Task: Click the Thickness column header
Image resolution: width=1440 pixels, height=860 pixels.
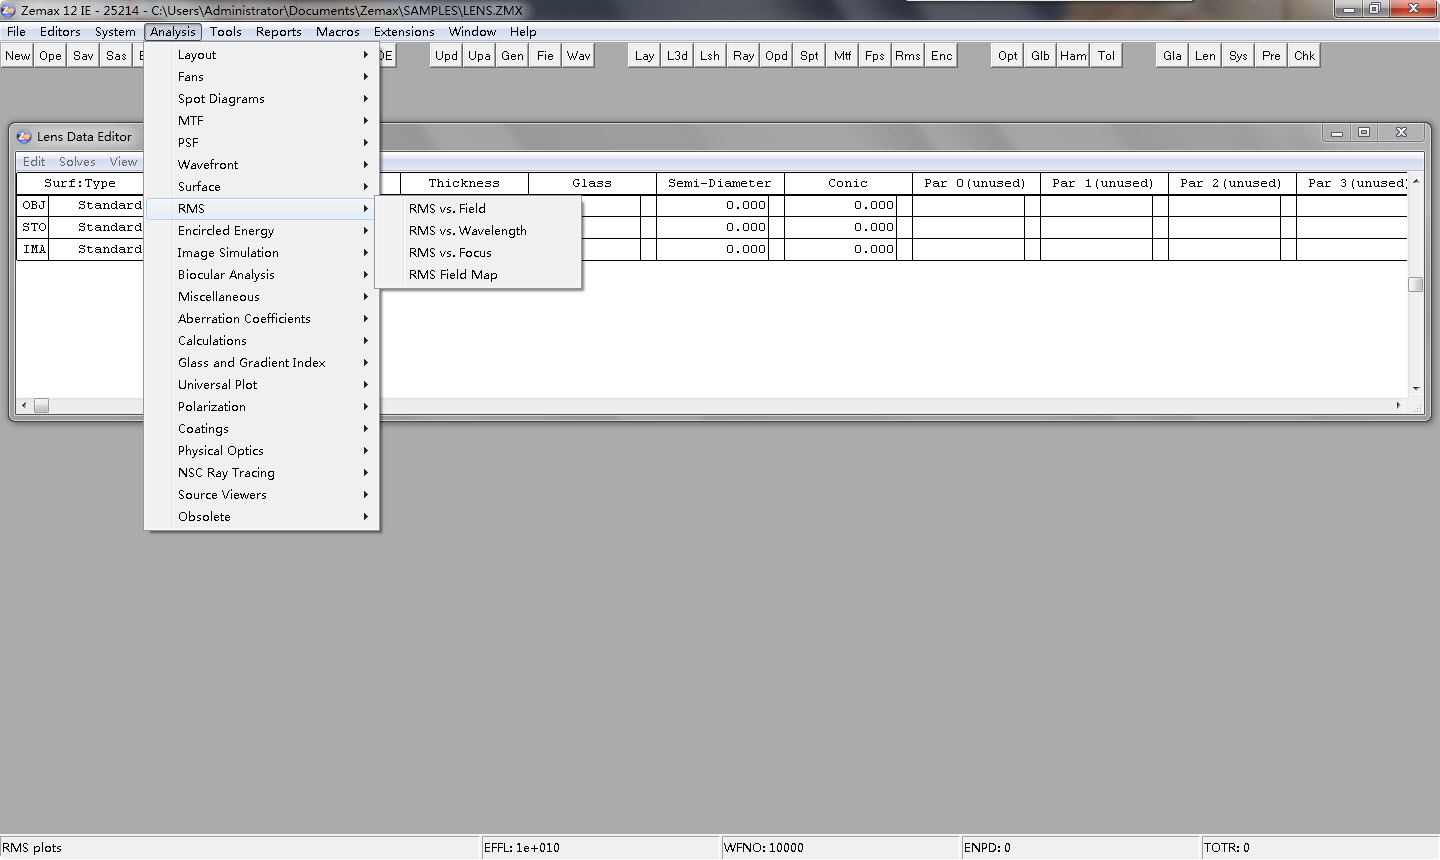Action: (x=464, y=183)
